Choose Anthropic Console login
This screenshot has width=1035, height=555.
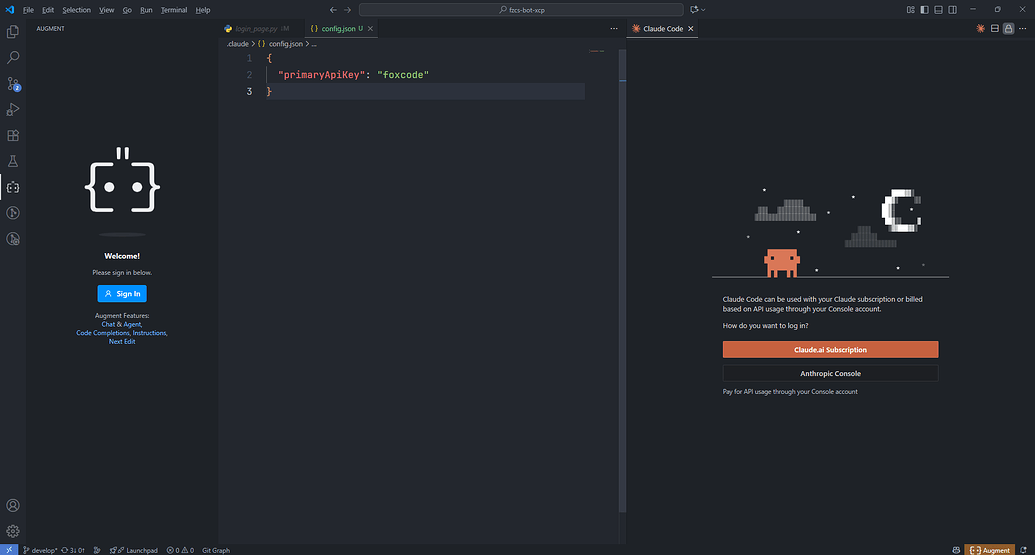(830, 374)
